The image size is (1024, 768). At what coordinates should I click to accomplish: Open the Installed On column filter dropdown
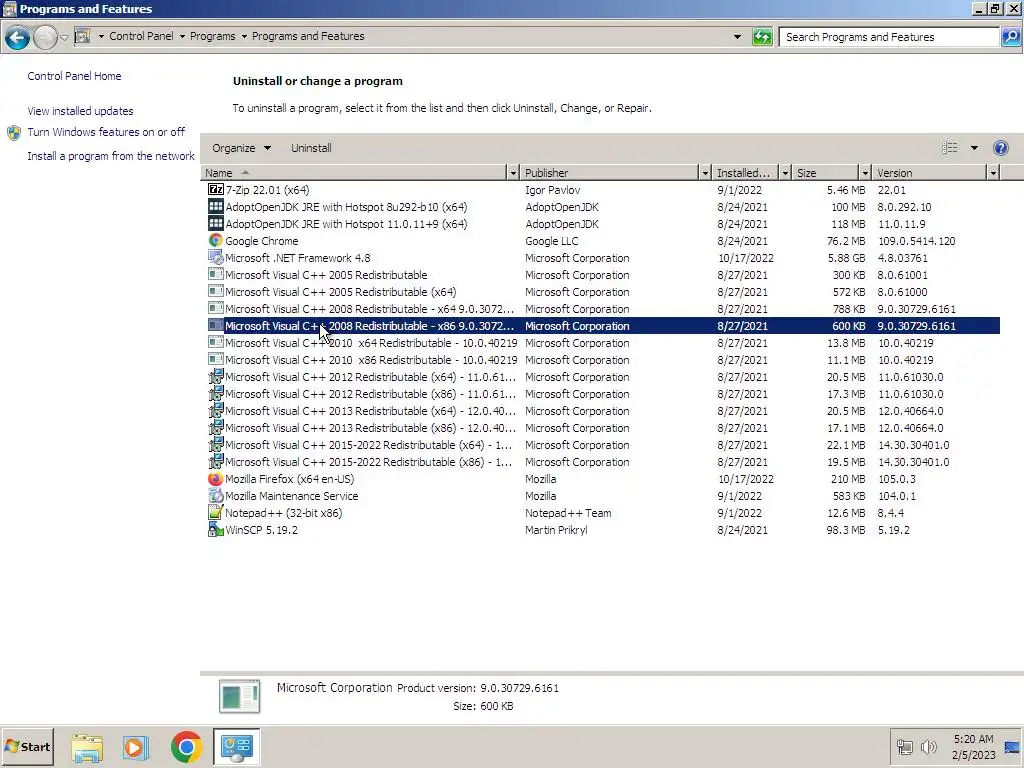[x=785, y=173]
